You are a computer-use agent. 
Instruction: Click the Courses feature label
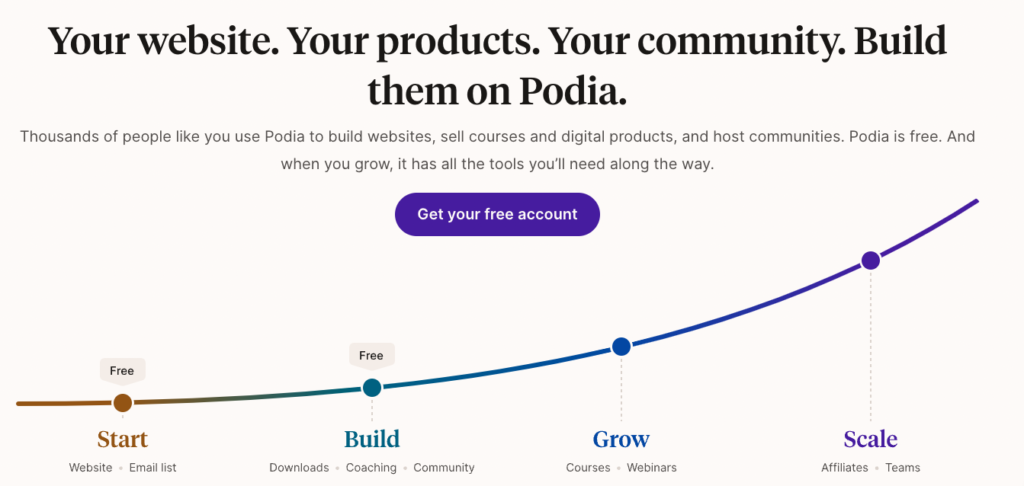[x=588, y=468]
